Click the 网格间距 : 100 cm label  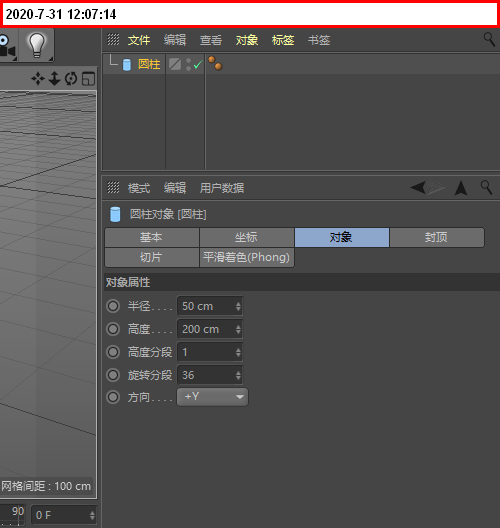click(x=46, y=486)
